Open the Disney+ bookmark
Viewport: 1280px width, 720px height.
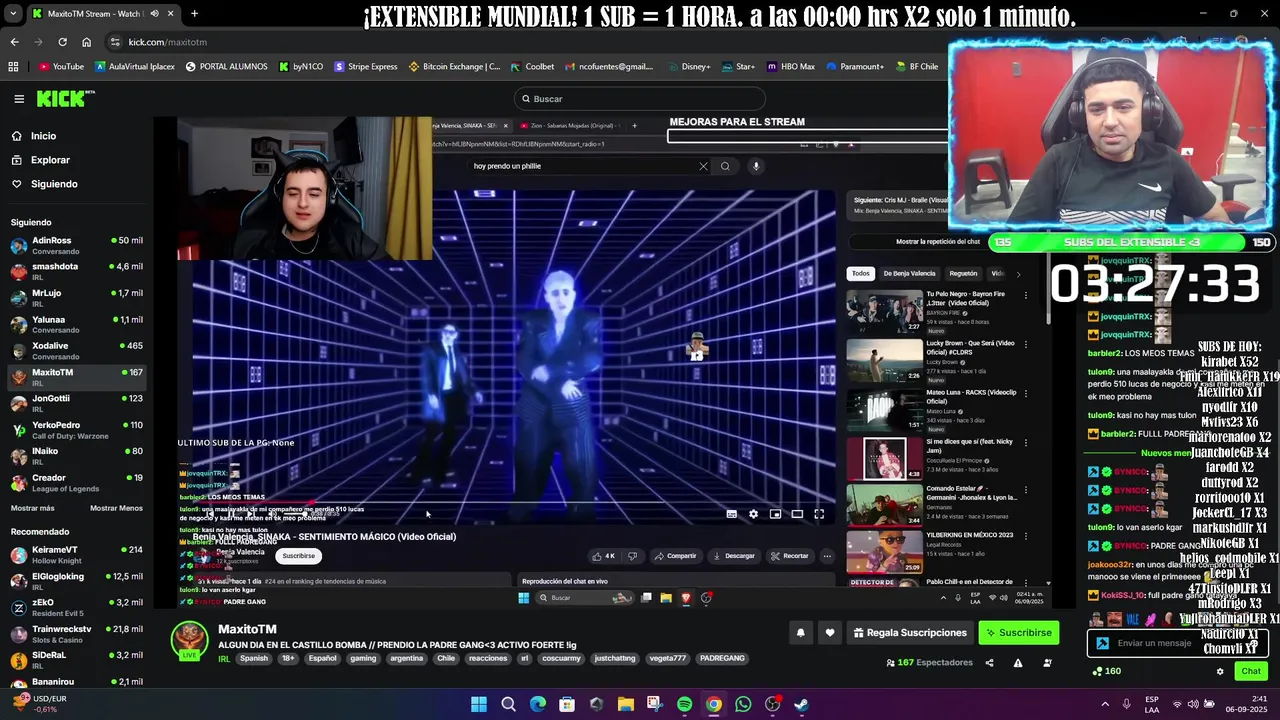(x=688, y=67)
